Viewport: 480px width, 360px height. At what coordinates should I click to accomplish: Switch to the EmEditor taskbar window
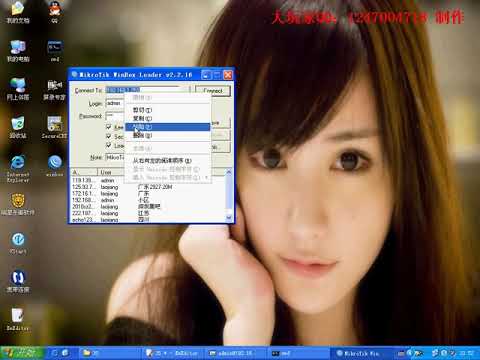click(172, 353)
